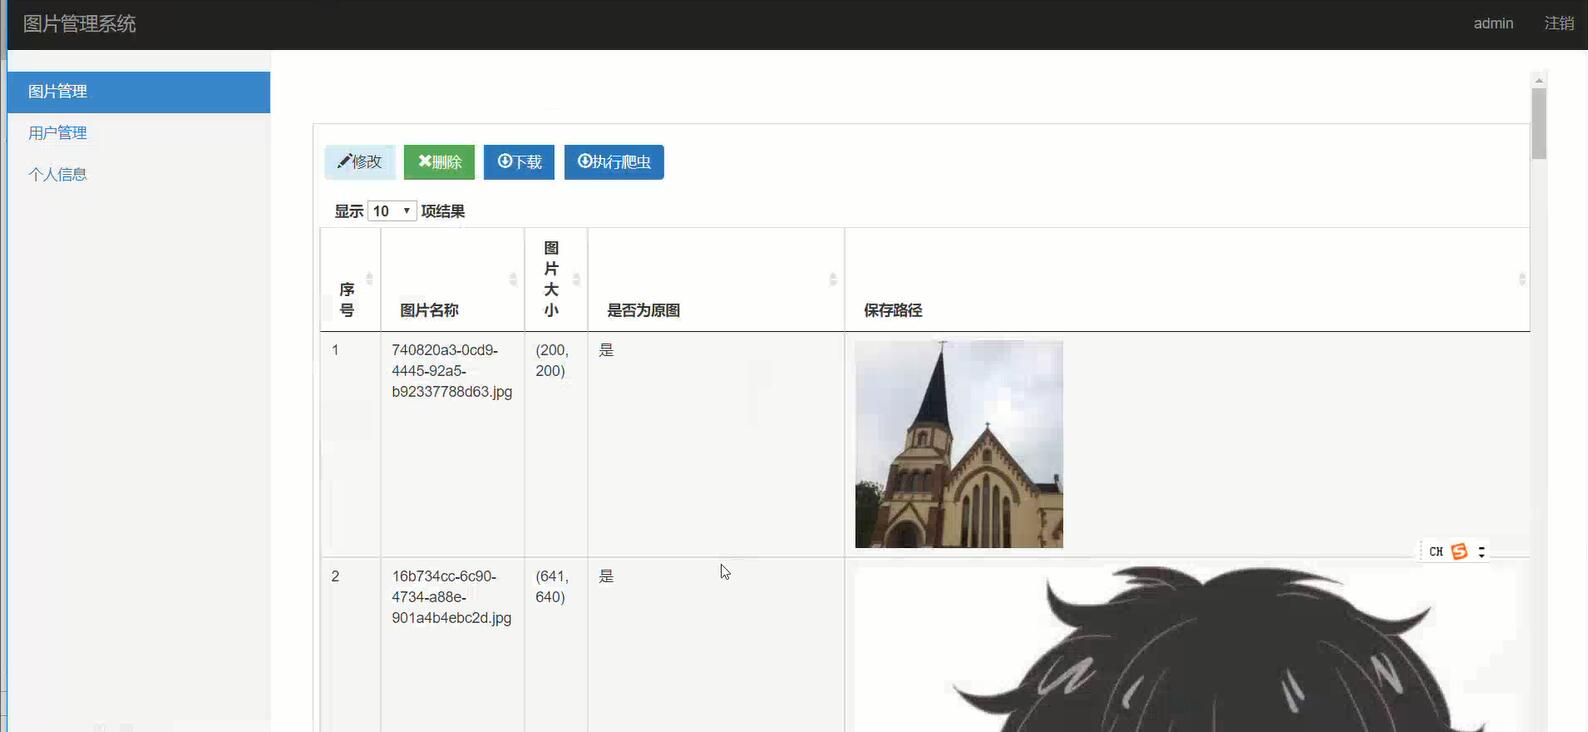This screenshot has width=1588, height=732.
Task: Click row number 2 cell
Action: tap(350, 645)
